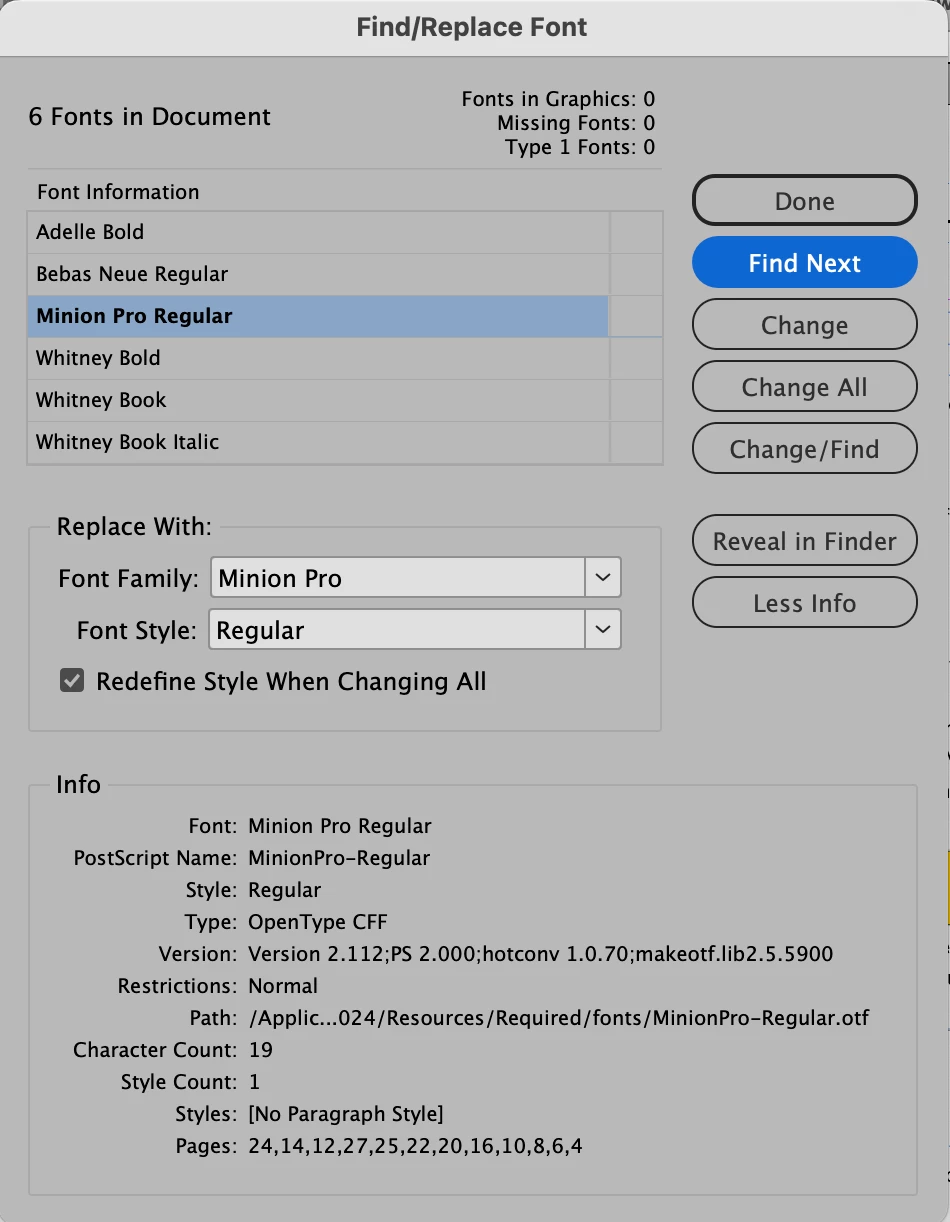Image resolution: width=950 pixels, height=1222 pixels.
Task: Click the Missing Fonts: 0 text
Action: [x=576, y=124]
